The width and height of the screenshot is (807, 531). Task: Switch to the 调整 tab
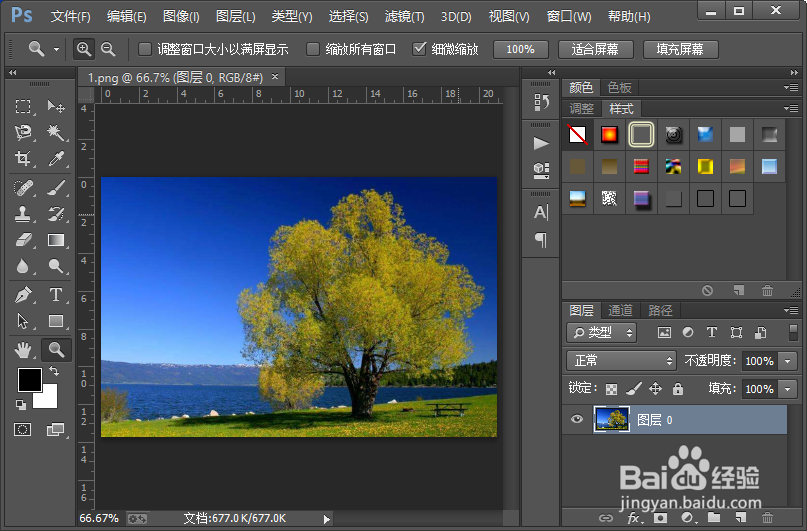[582, 109]
